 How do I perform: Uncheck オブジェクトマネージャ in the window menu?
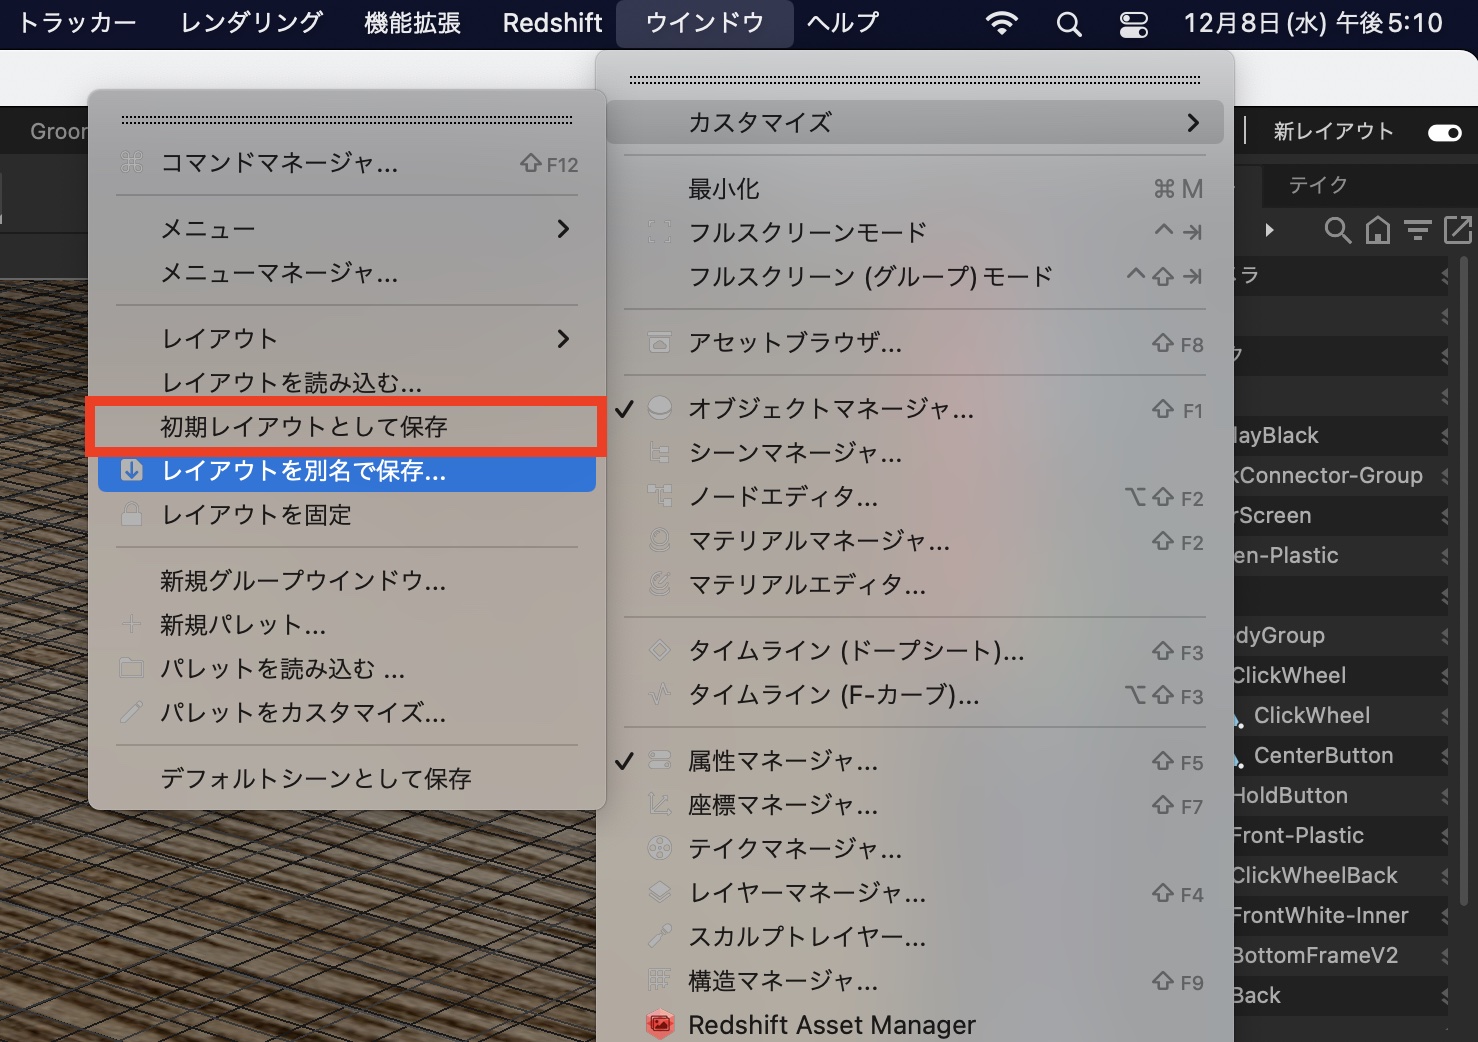[x=830, y=409]
